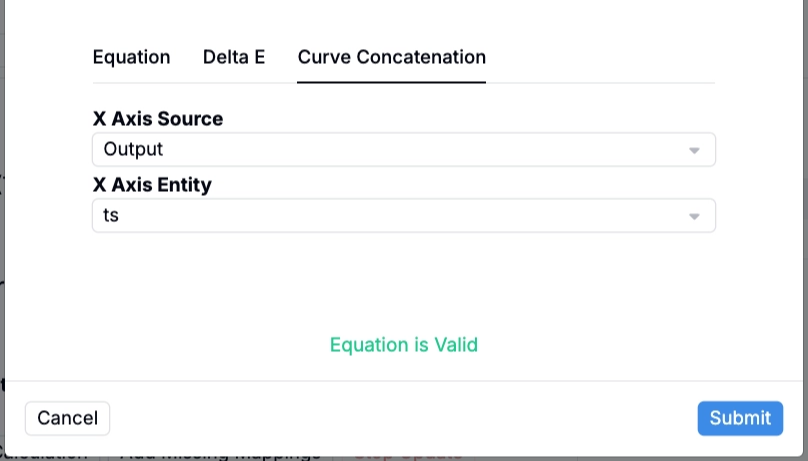Click the "Equation is Valid" status message

pyautogui.click(x=404, y=345)
